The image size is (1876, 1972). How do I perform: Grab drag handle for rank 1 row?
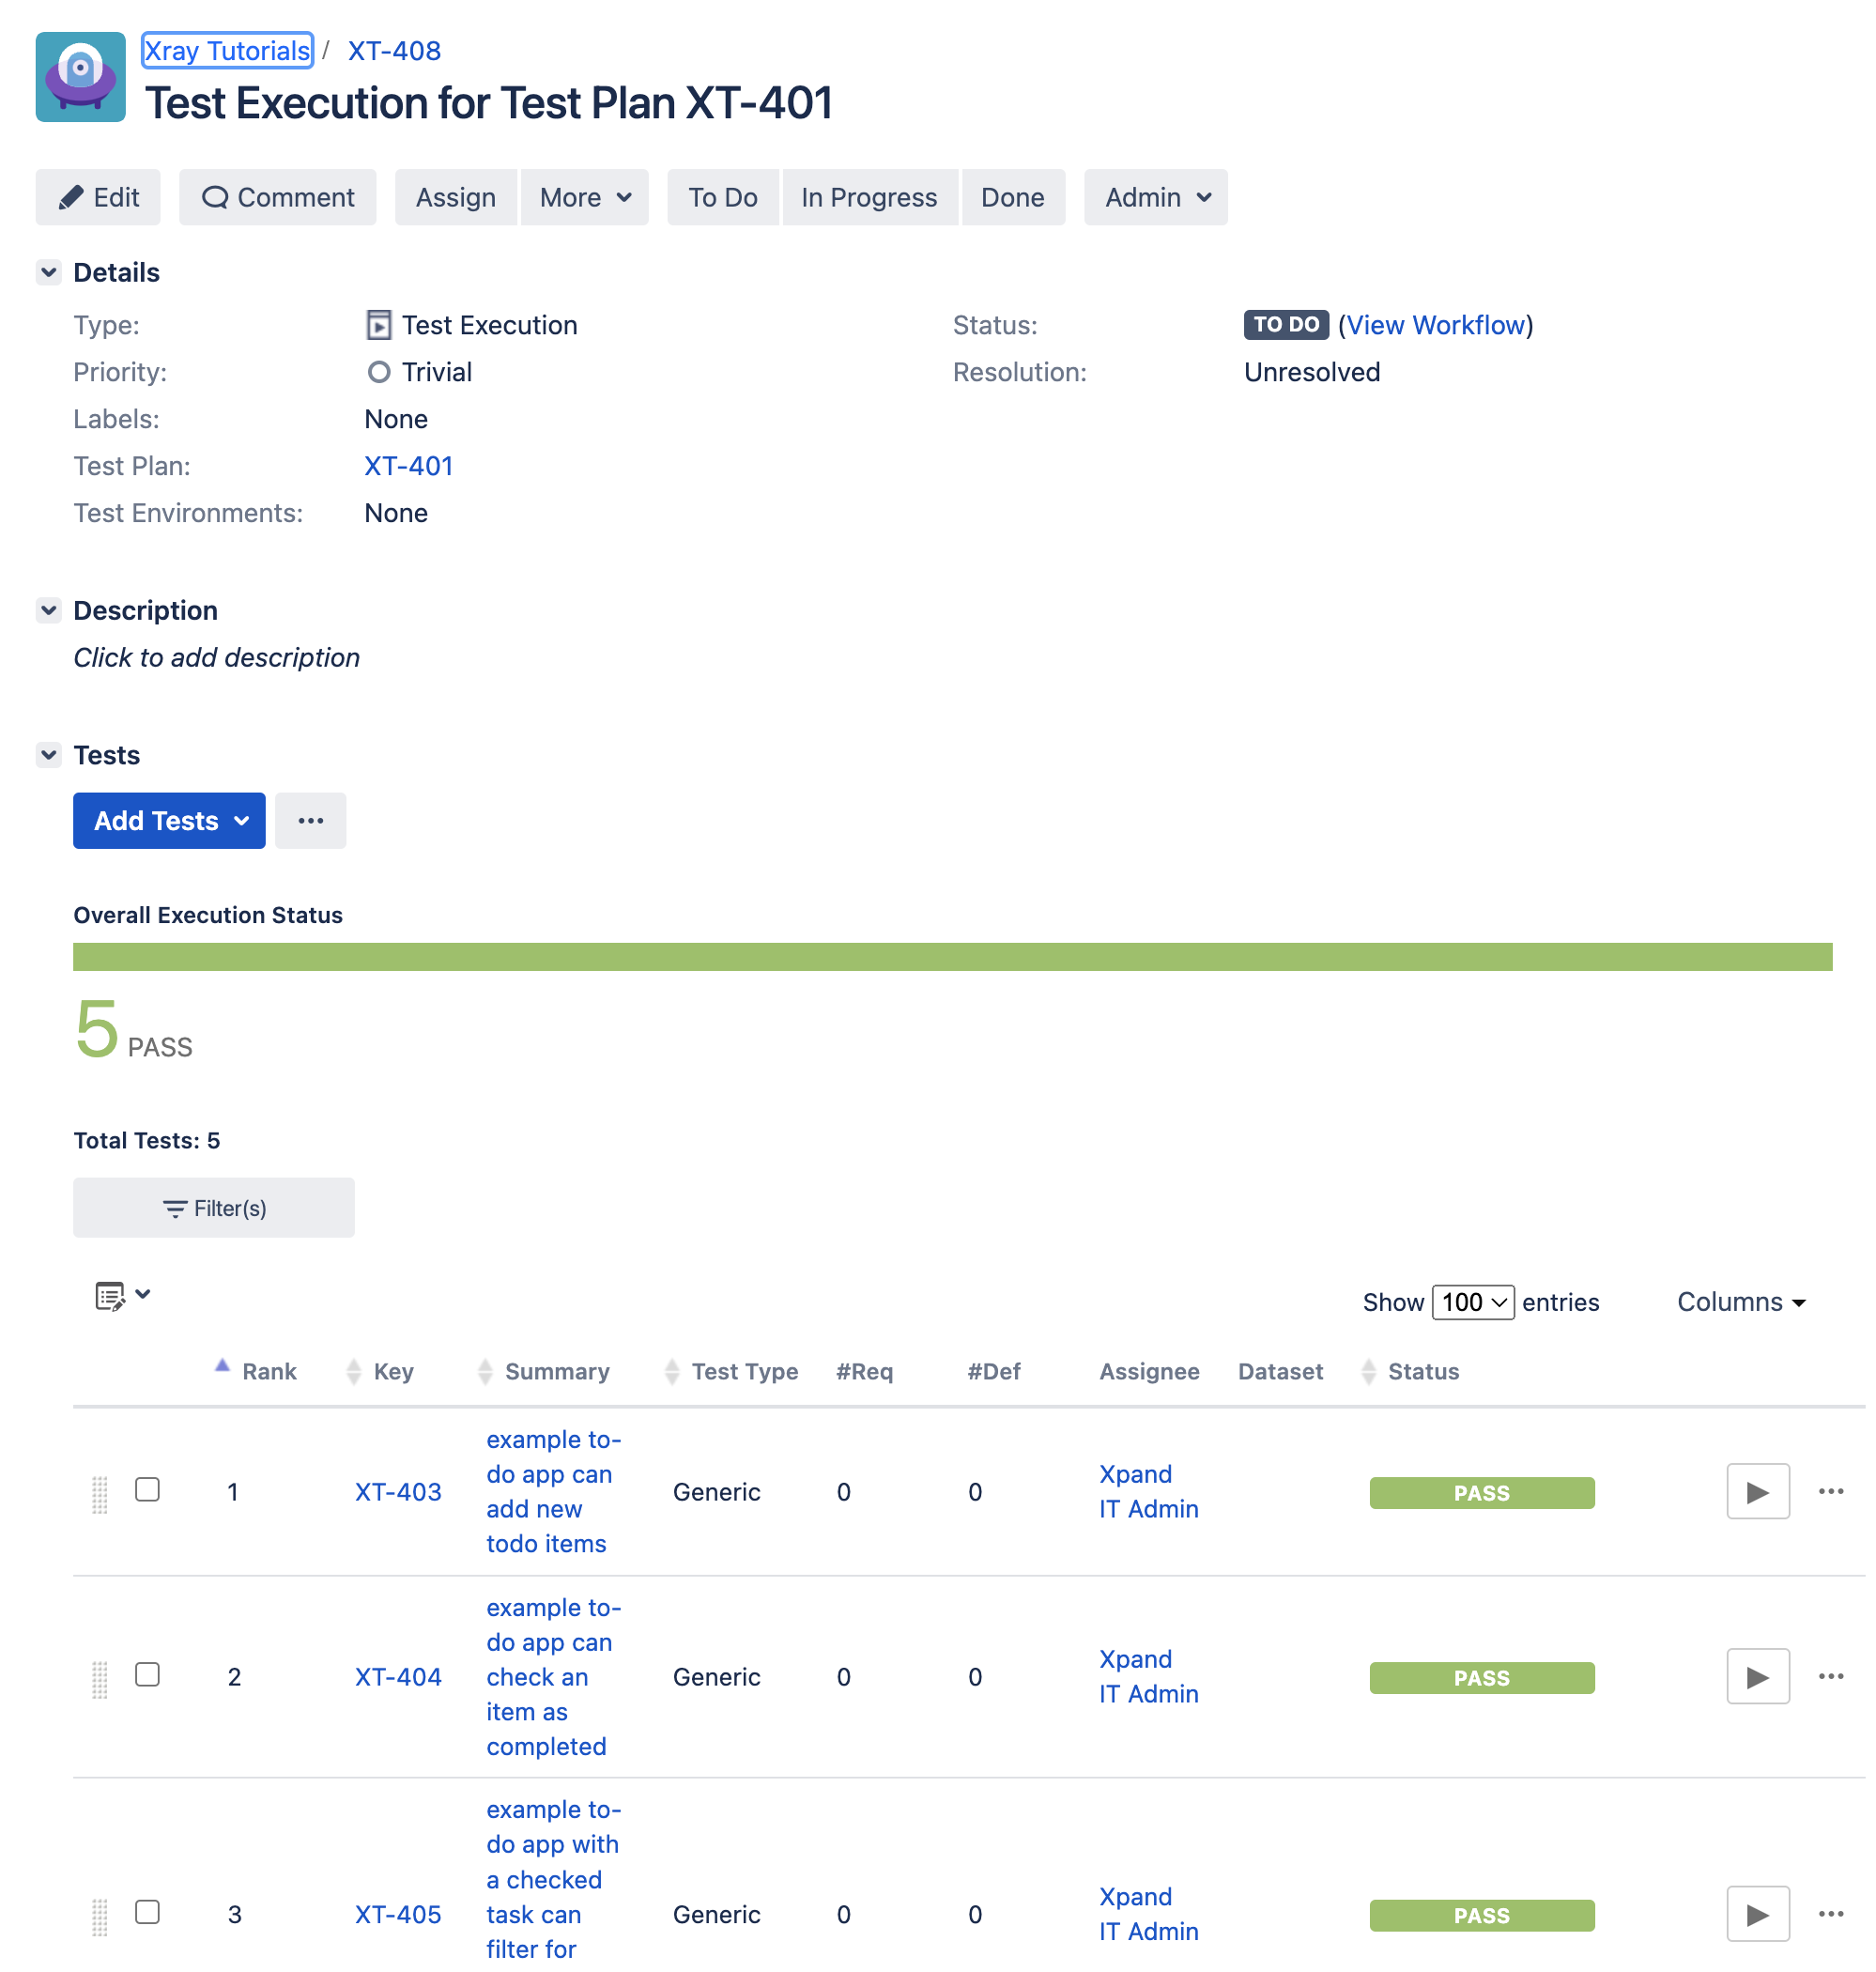99,1494
